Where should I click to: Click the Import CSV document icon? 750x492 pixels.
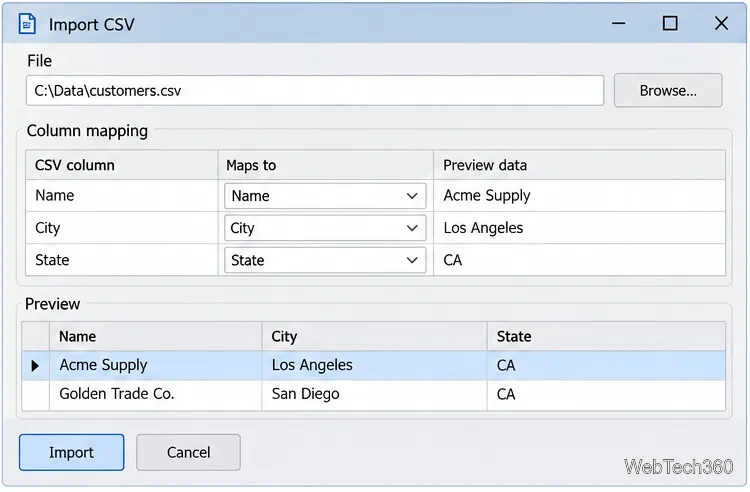point(27,24)
